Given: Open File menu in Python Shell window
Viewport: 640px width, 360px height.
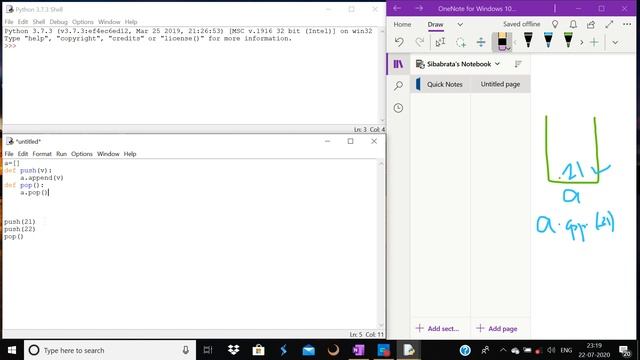Looking at the screenshot, I should [9, 22].
